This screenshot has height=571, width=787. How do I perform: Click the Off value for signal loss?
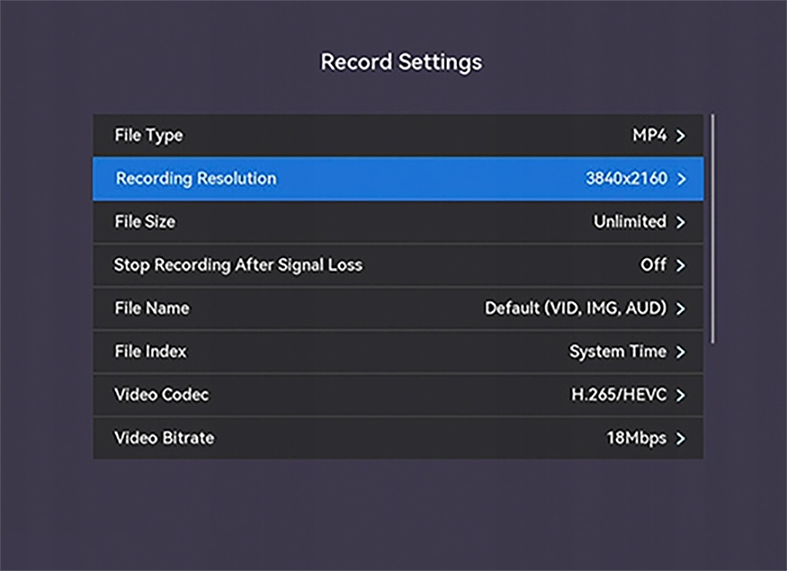coord(653,265)
